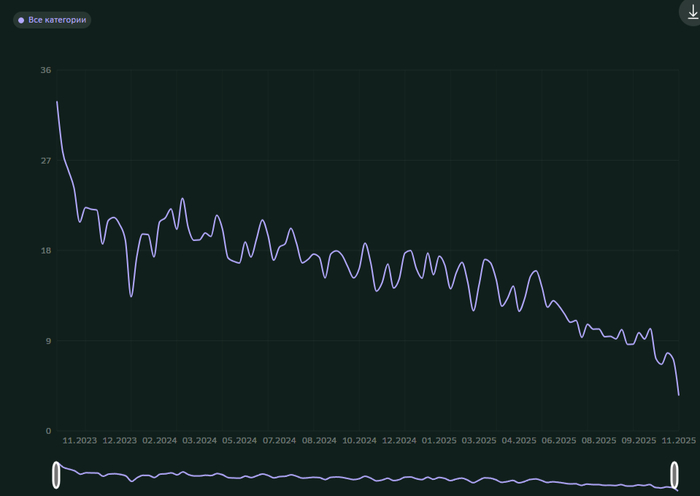
Task: Click the 27 y-axis label
Action: click(x=46, y=161)
